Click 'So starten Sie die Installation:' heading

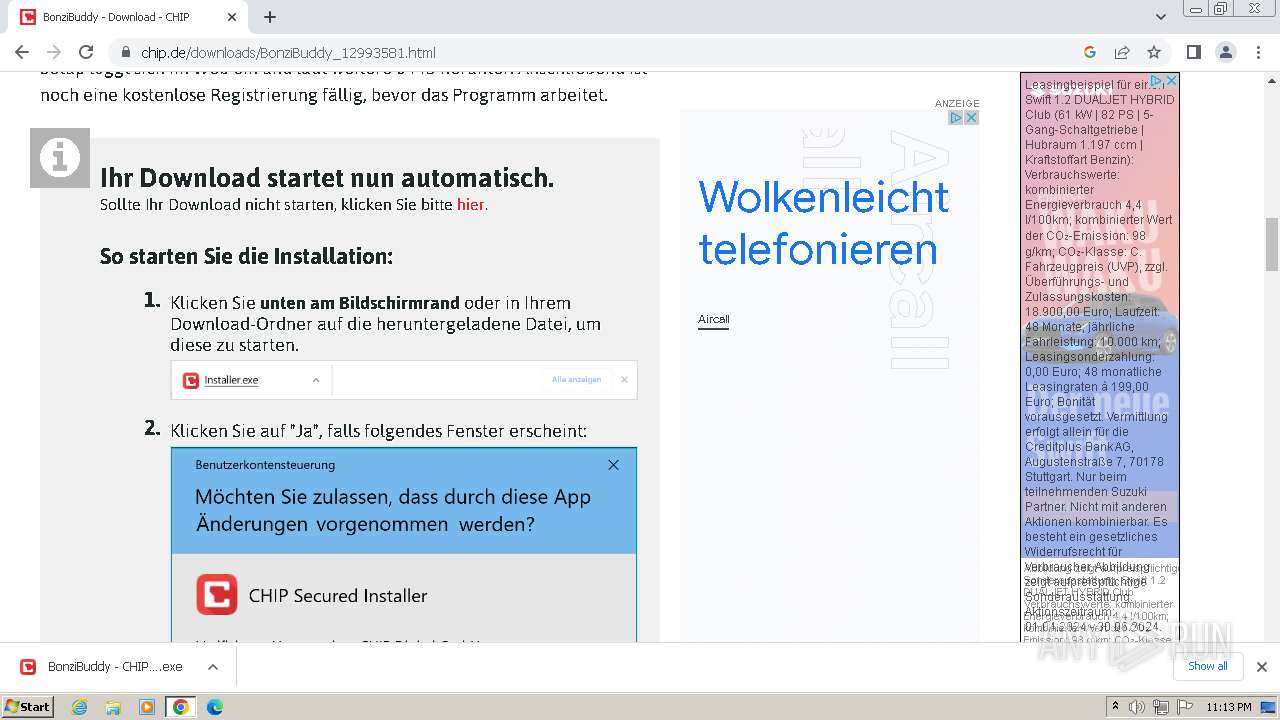[x=246, y=256]
